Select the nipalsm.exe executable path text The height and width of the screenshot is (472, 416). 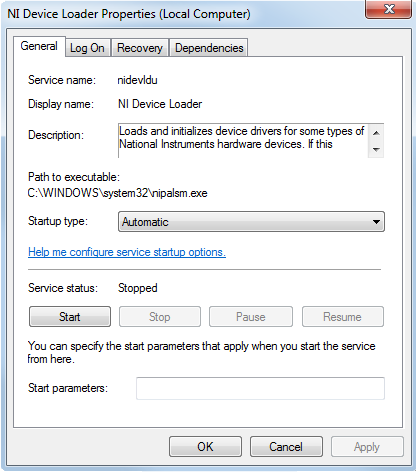click(117, 193)
